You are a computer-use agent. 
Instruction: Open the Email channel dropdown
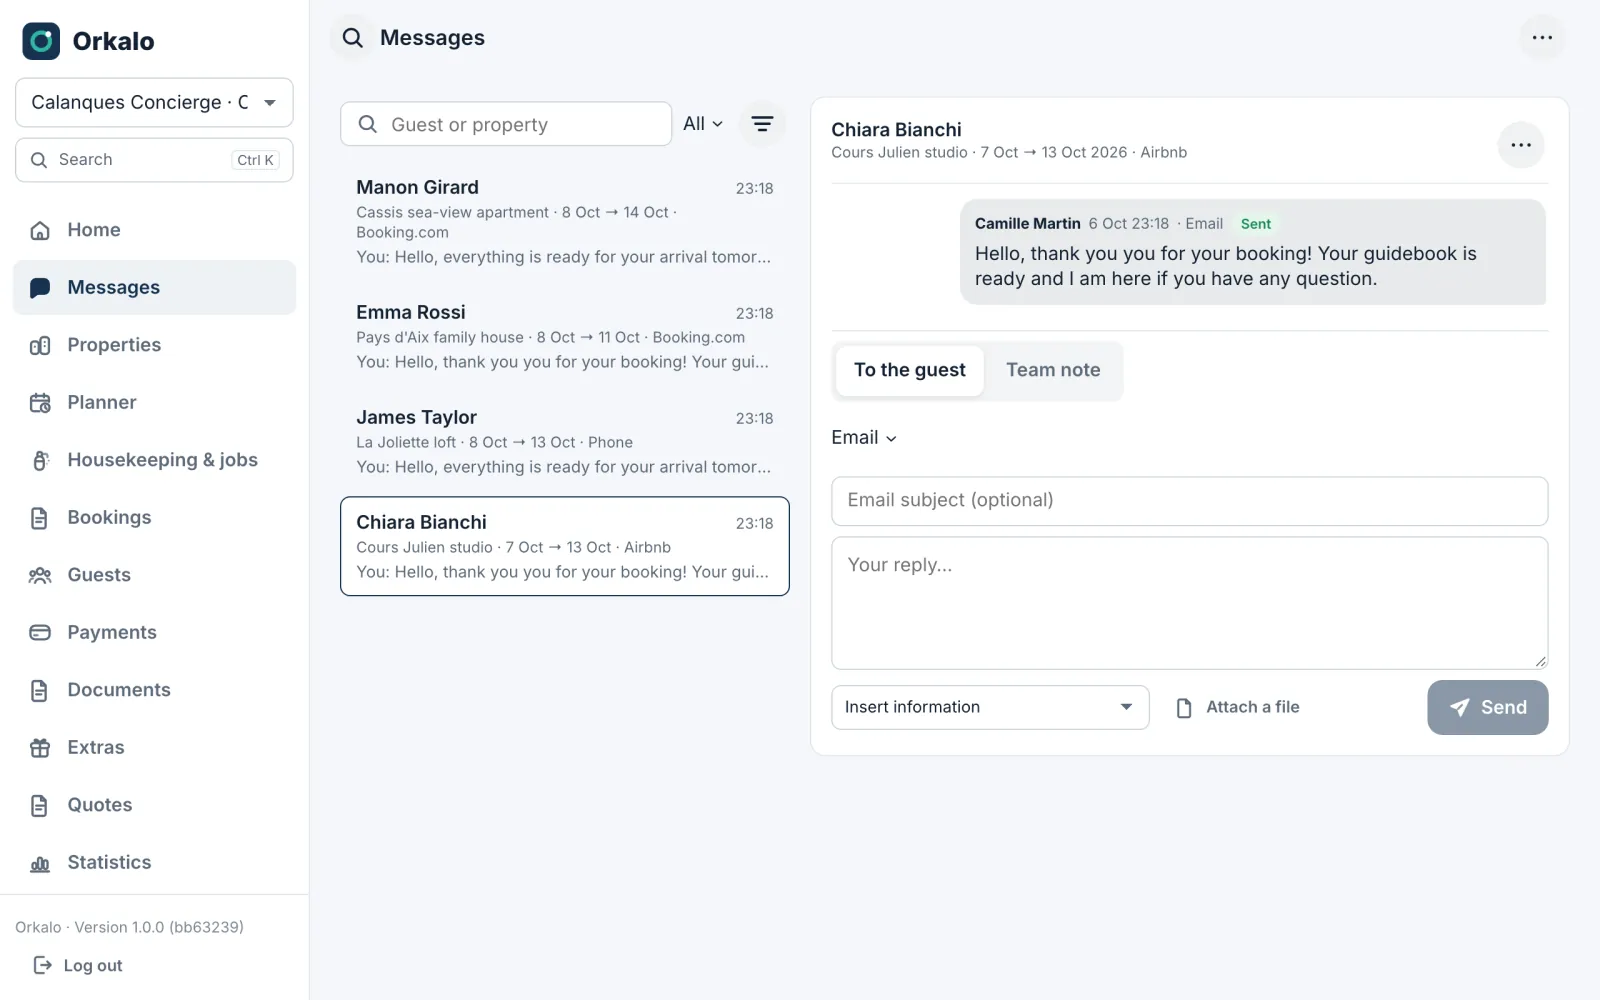(864, 438)
